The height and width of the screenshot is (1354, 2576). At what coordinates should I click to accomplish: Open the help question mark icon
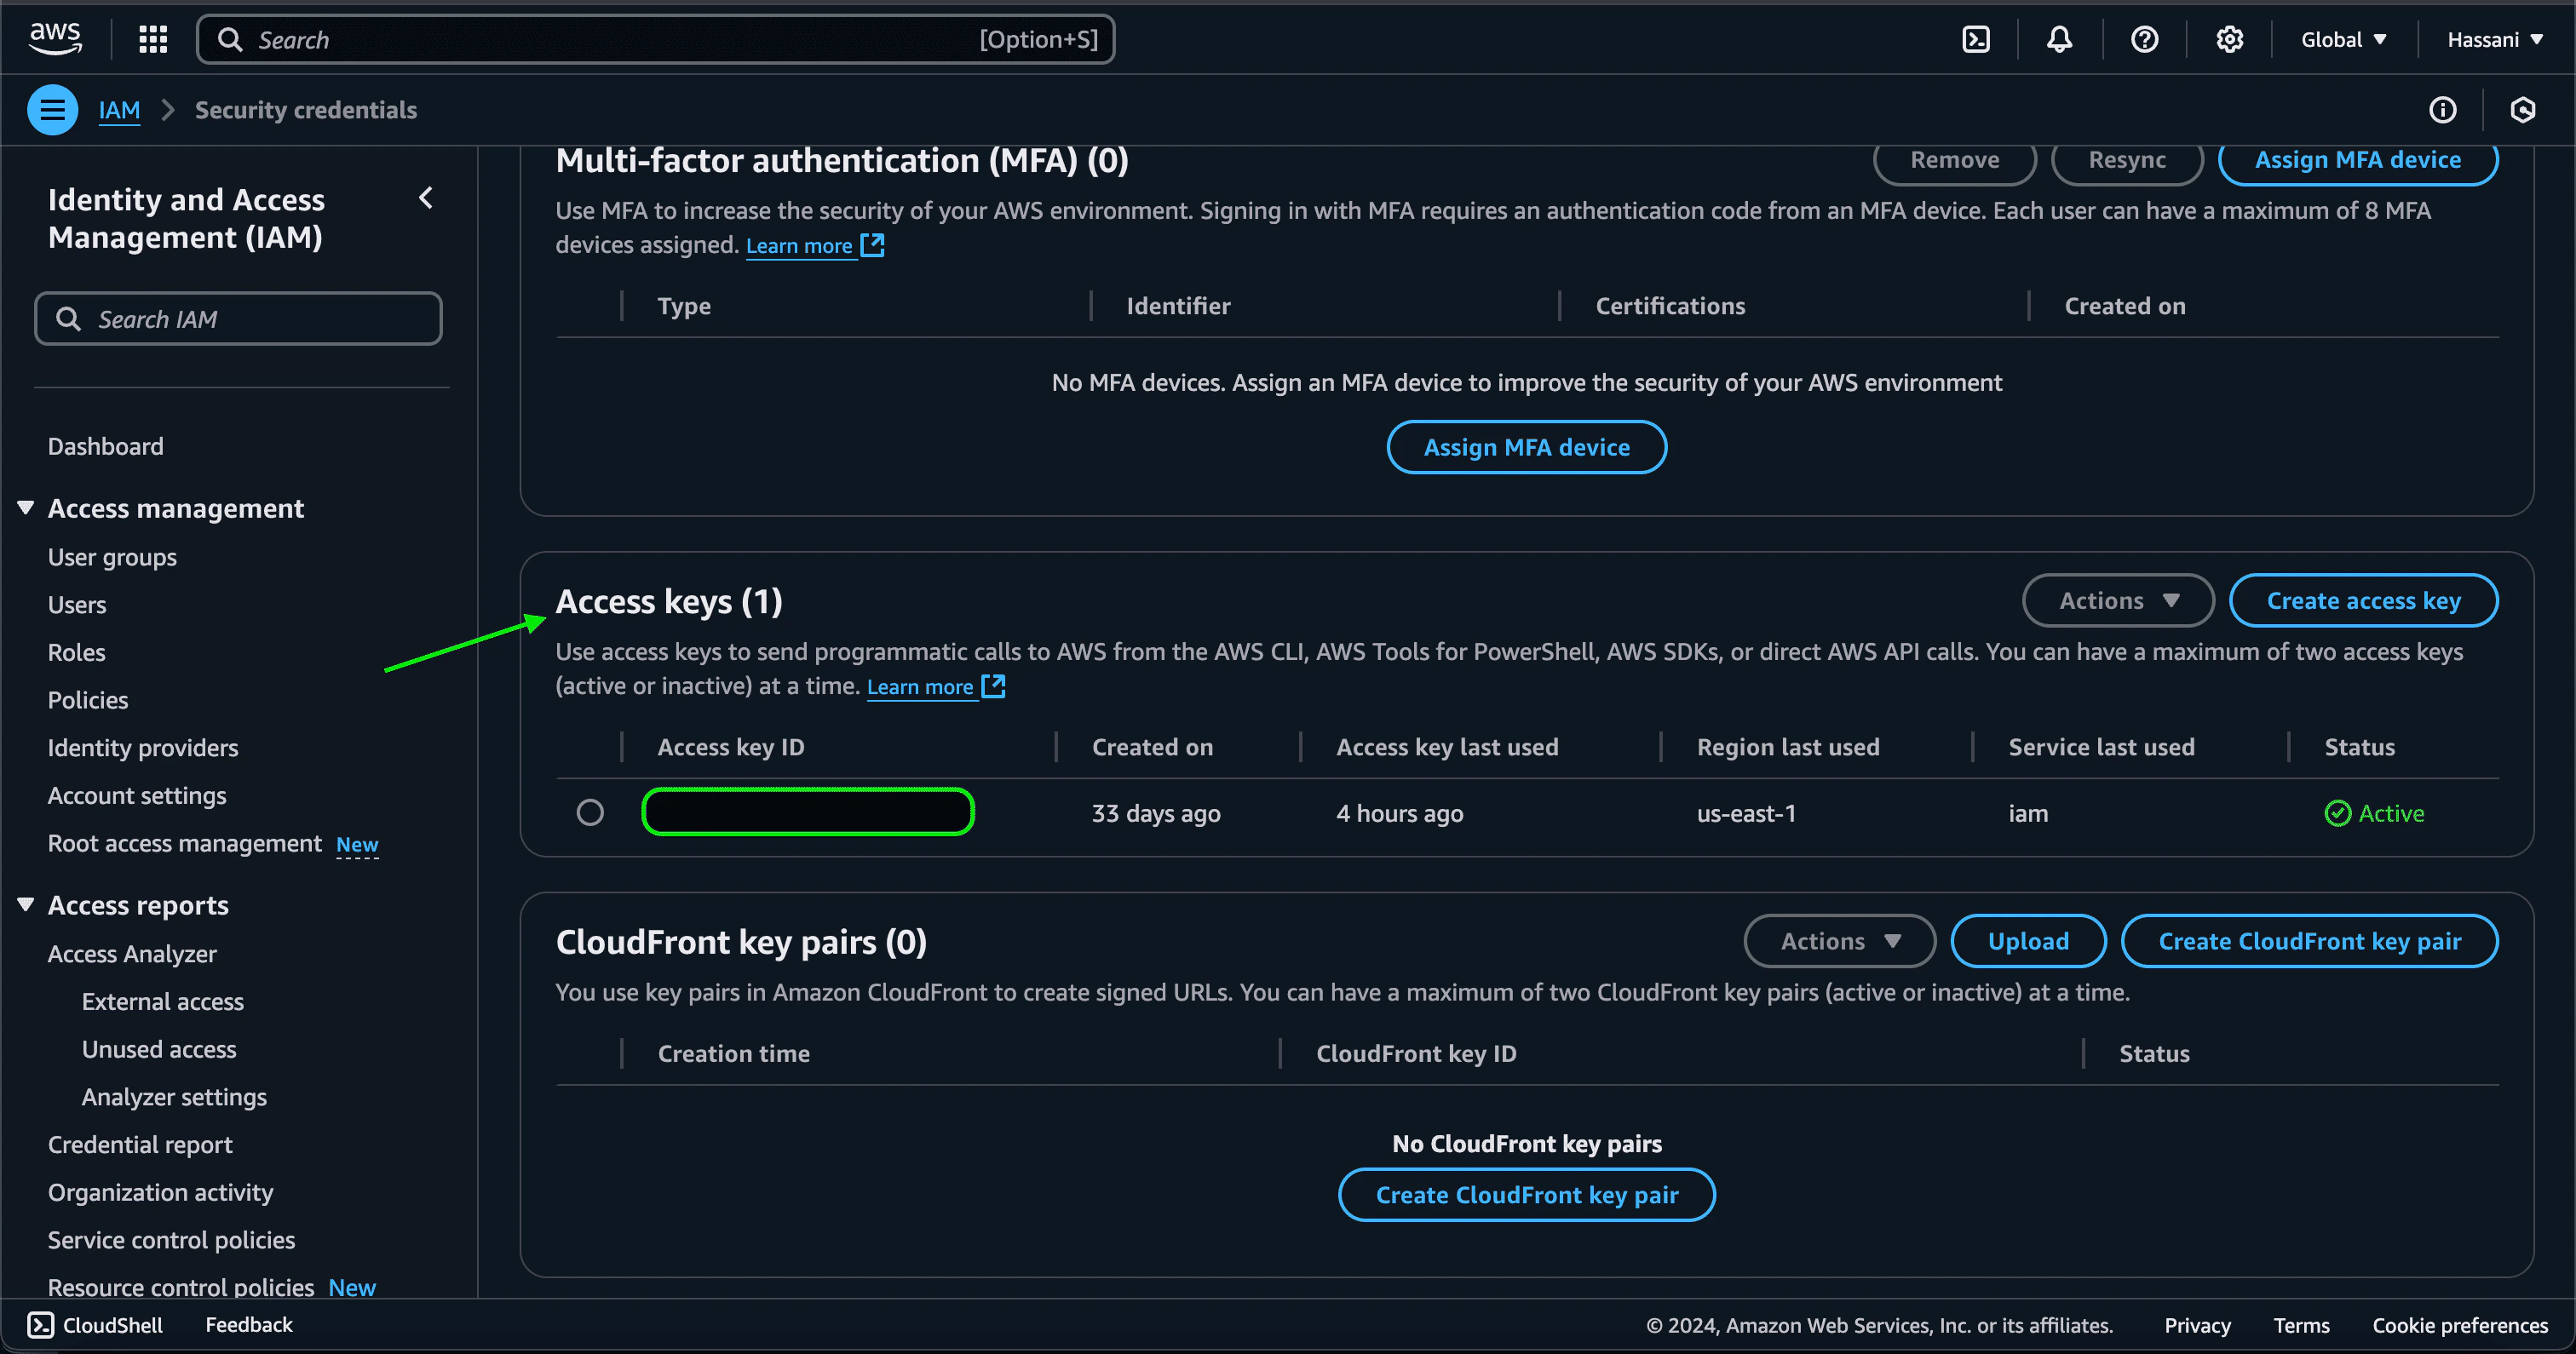(x=2144, y=39)
